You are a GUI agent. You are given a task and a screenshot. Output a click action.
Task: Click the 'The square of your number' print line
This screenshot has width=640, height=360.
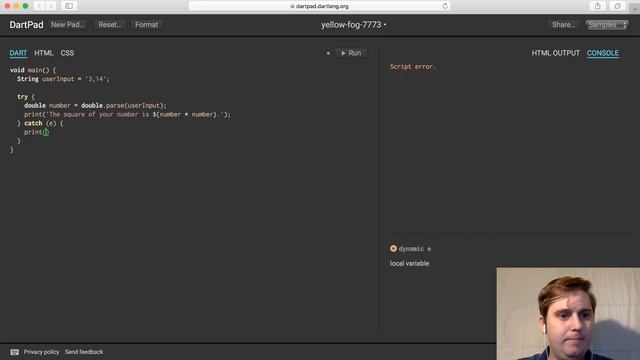[127, 114]
